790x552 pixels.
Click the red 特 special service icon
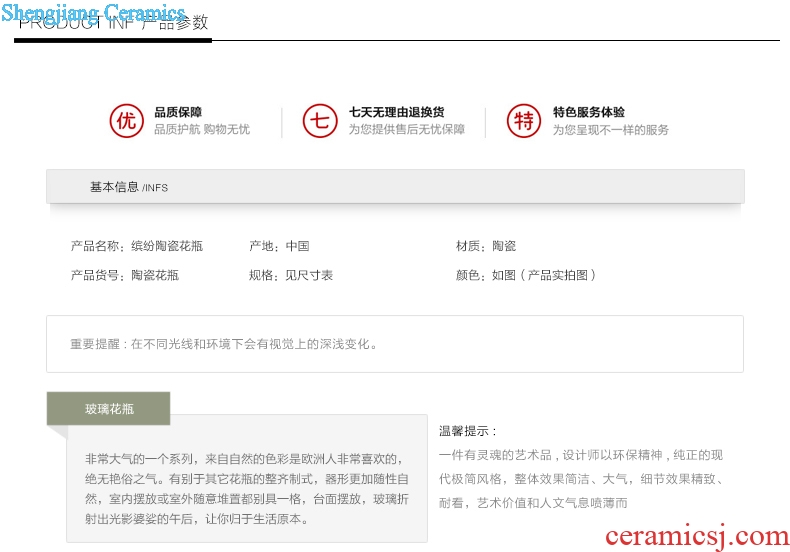click(x=523, y=121)
